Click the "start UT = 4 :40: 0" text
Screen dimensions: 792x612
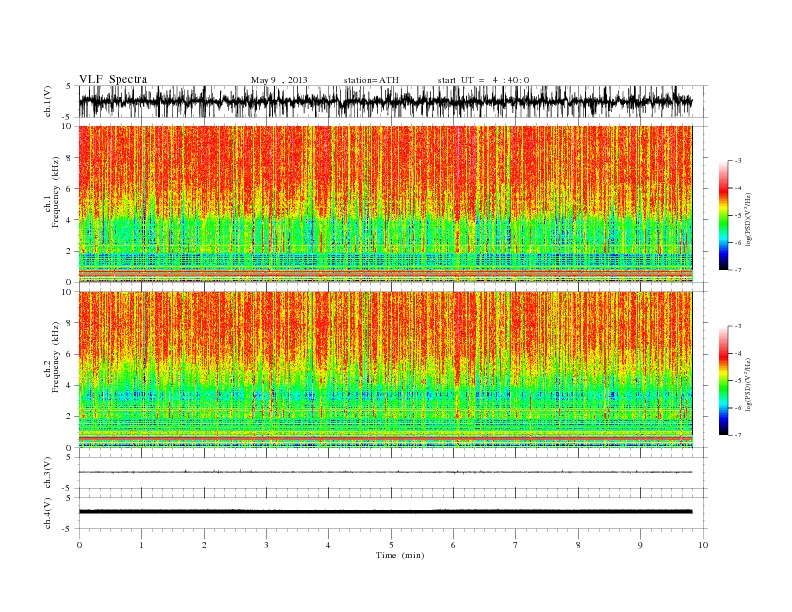pyautogui.click(x=483, y=80)
